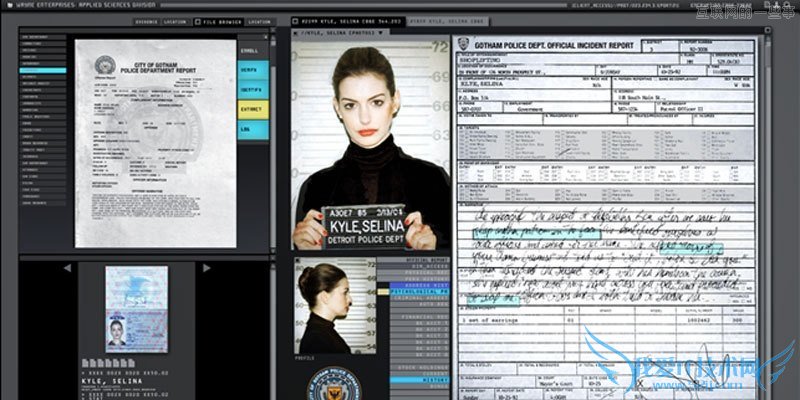
Task: Open the Location tab right of File Browser
Action: tap(260, 22)
